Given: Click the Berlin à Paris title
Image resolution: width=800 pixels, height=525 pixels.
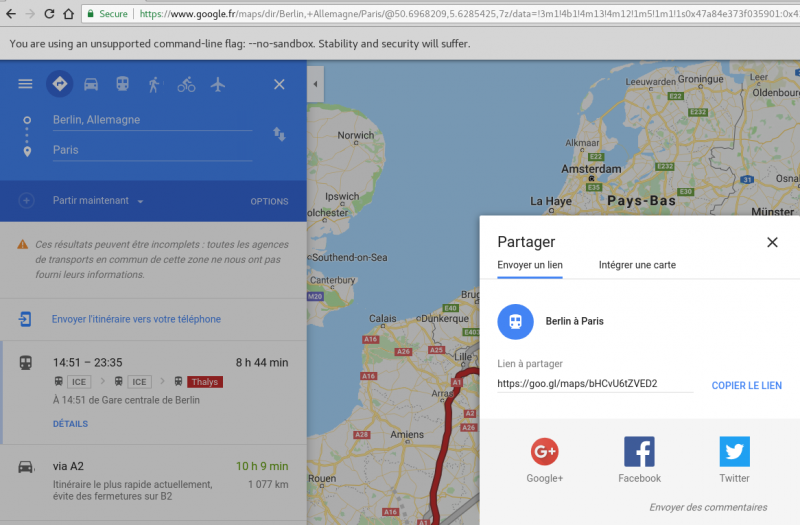Looking at the screenshot, I should click(574, 321).
